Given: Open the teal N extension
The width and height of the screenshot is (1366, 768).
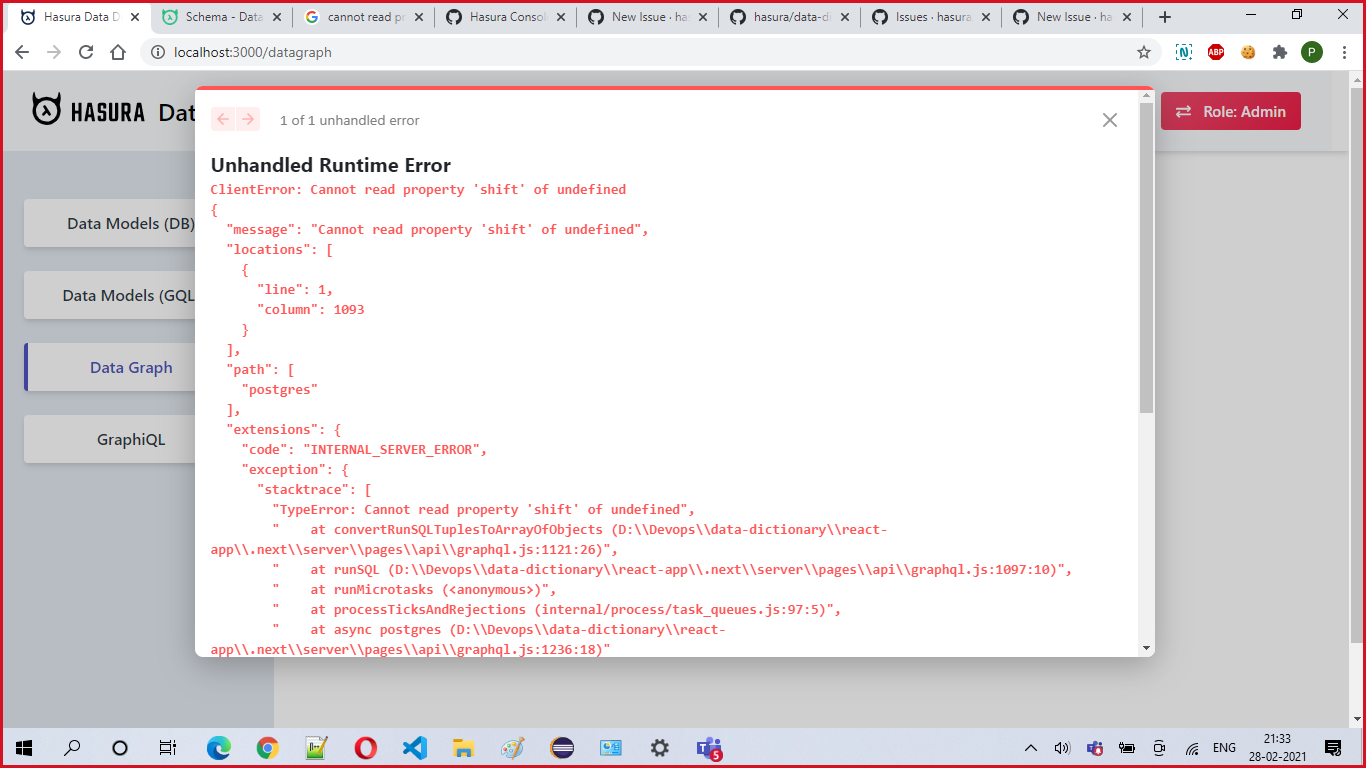Looking at the screenshot, I should [x=1184, y=52].
